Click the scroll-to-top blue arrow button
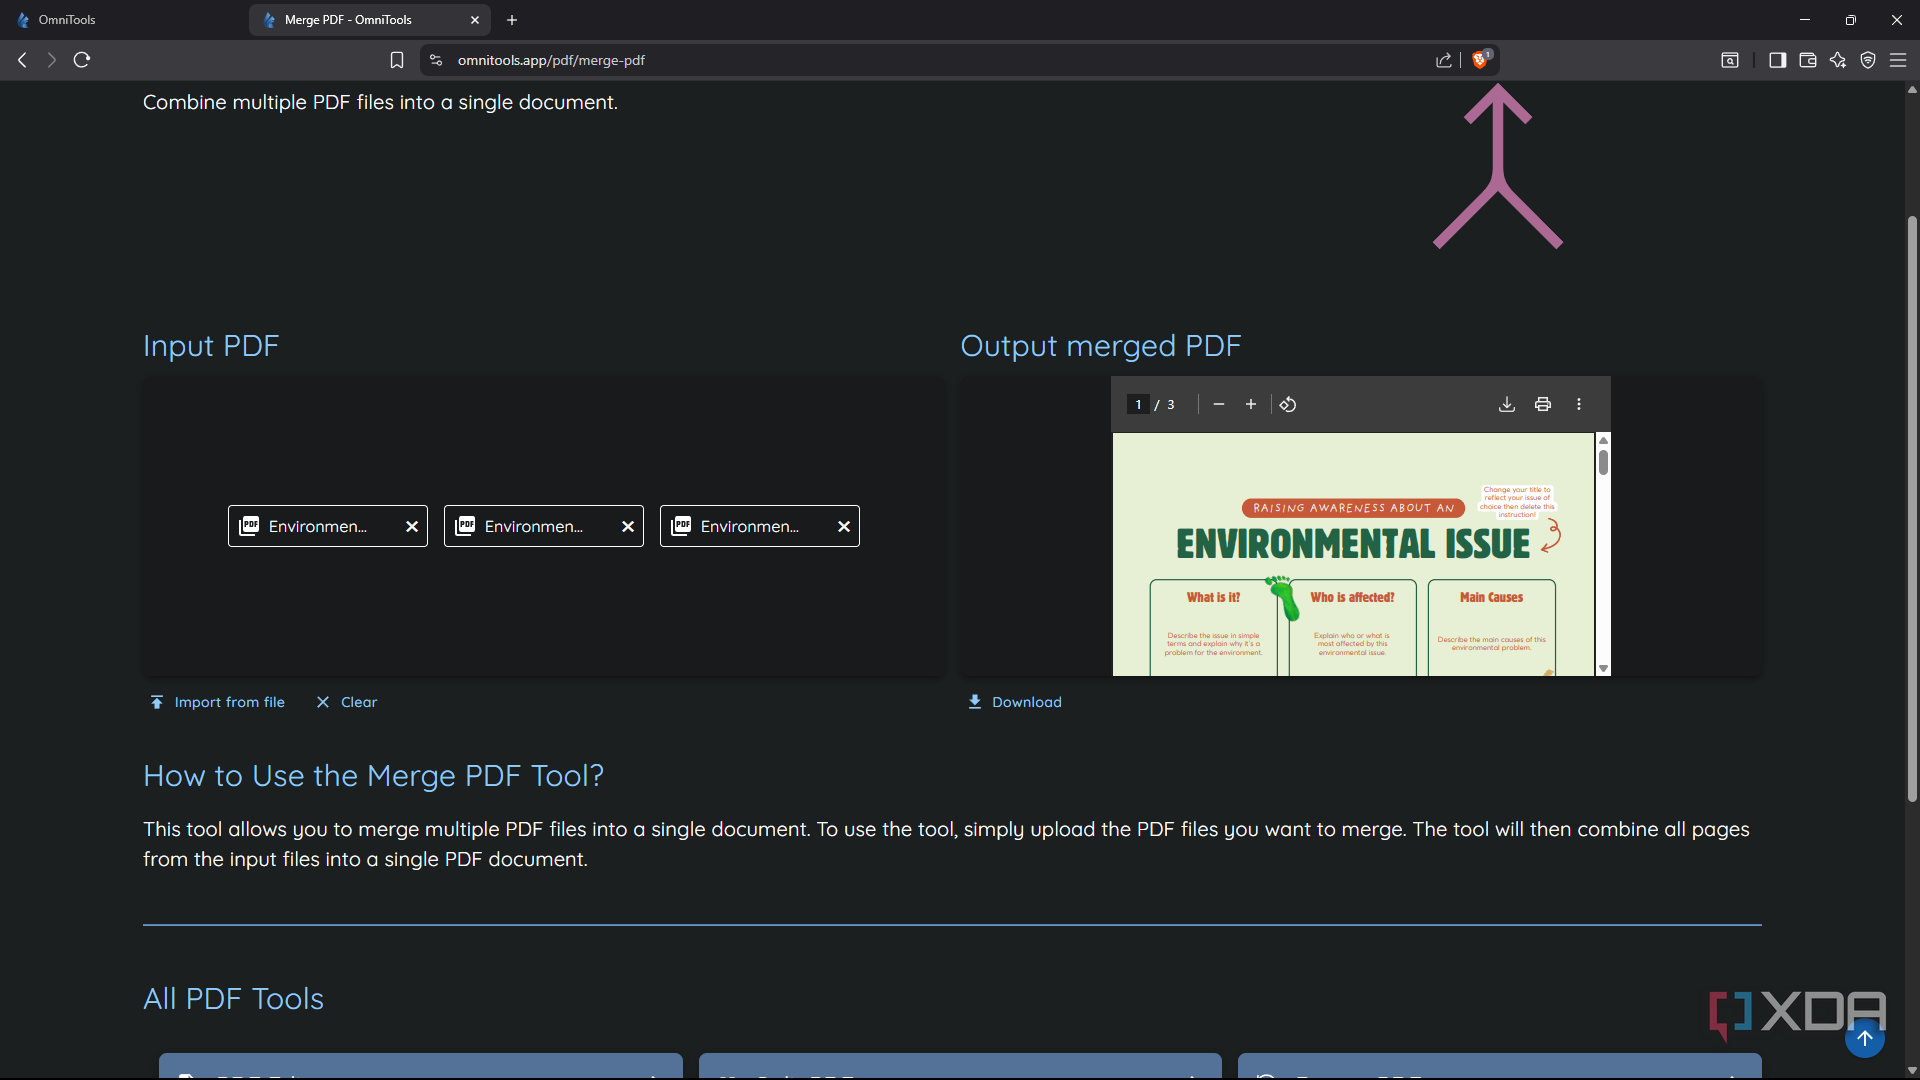Screen dimensions: 1920x1080 [1865, 1038]
